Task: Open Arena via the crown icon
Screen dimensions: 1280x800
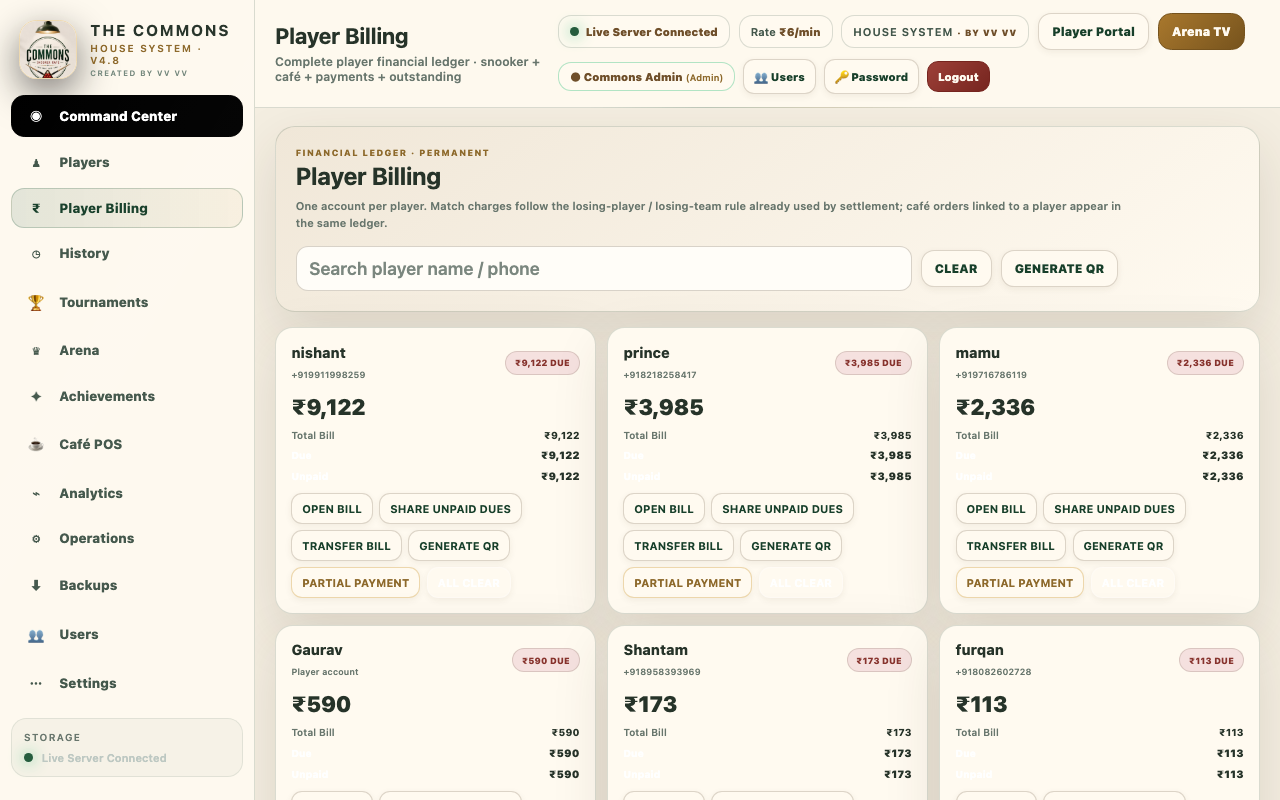Action: [36, 350]
